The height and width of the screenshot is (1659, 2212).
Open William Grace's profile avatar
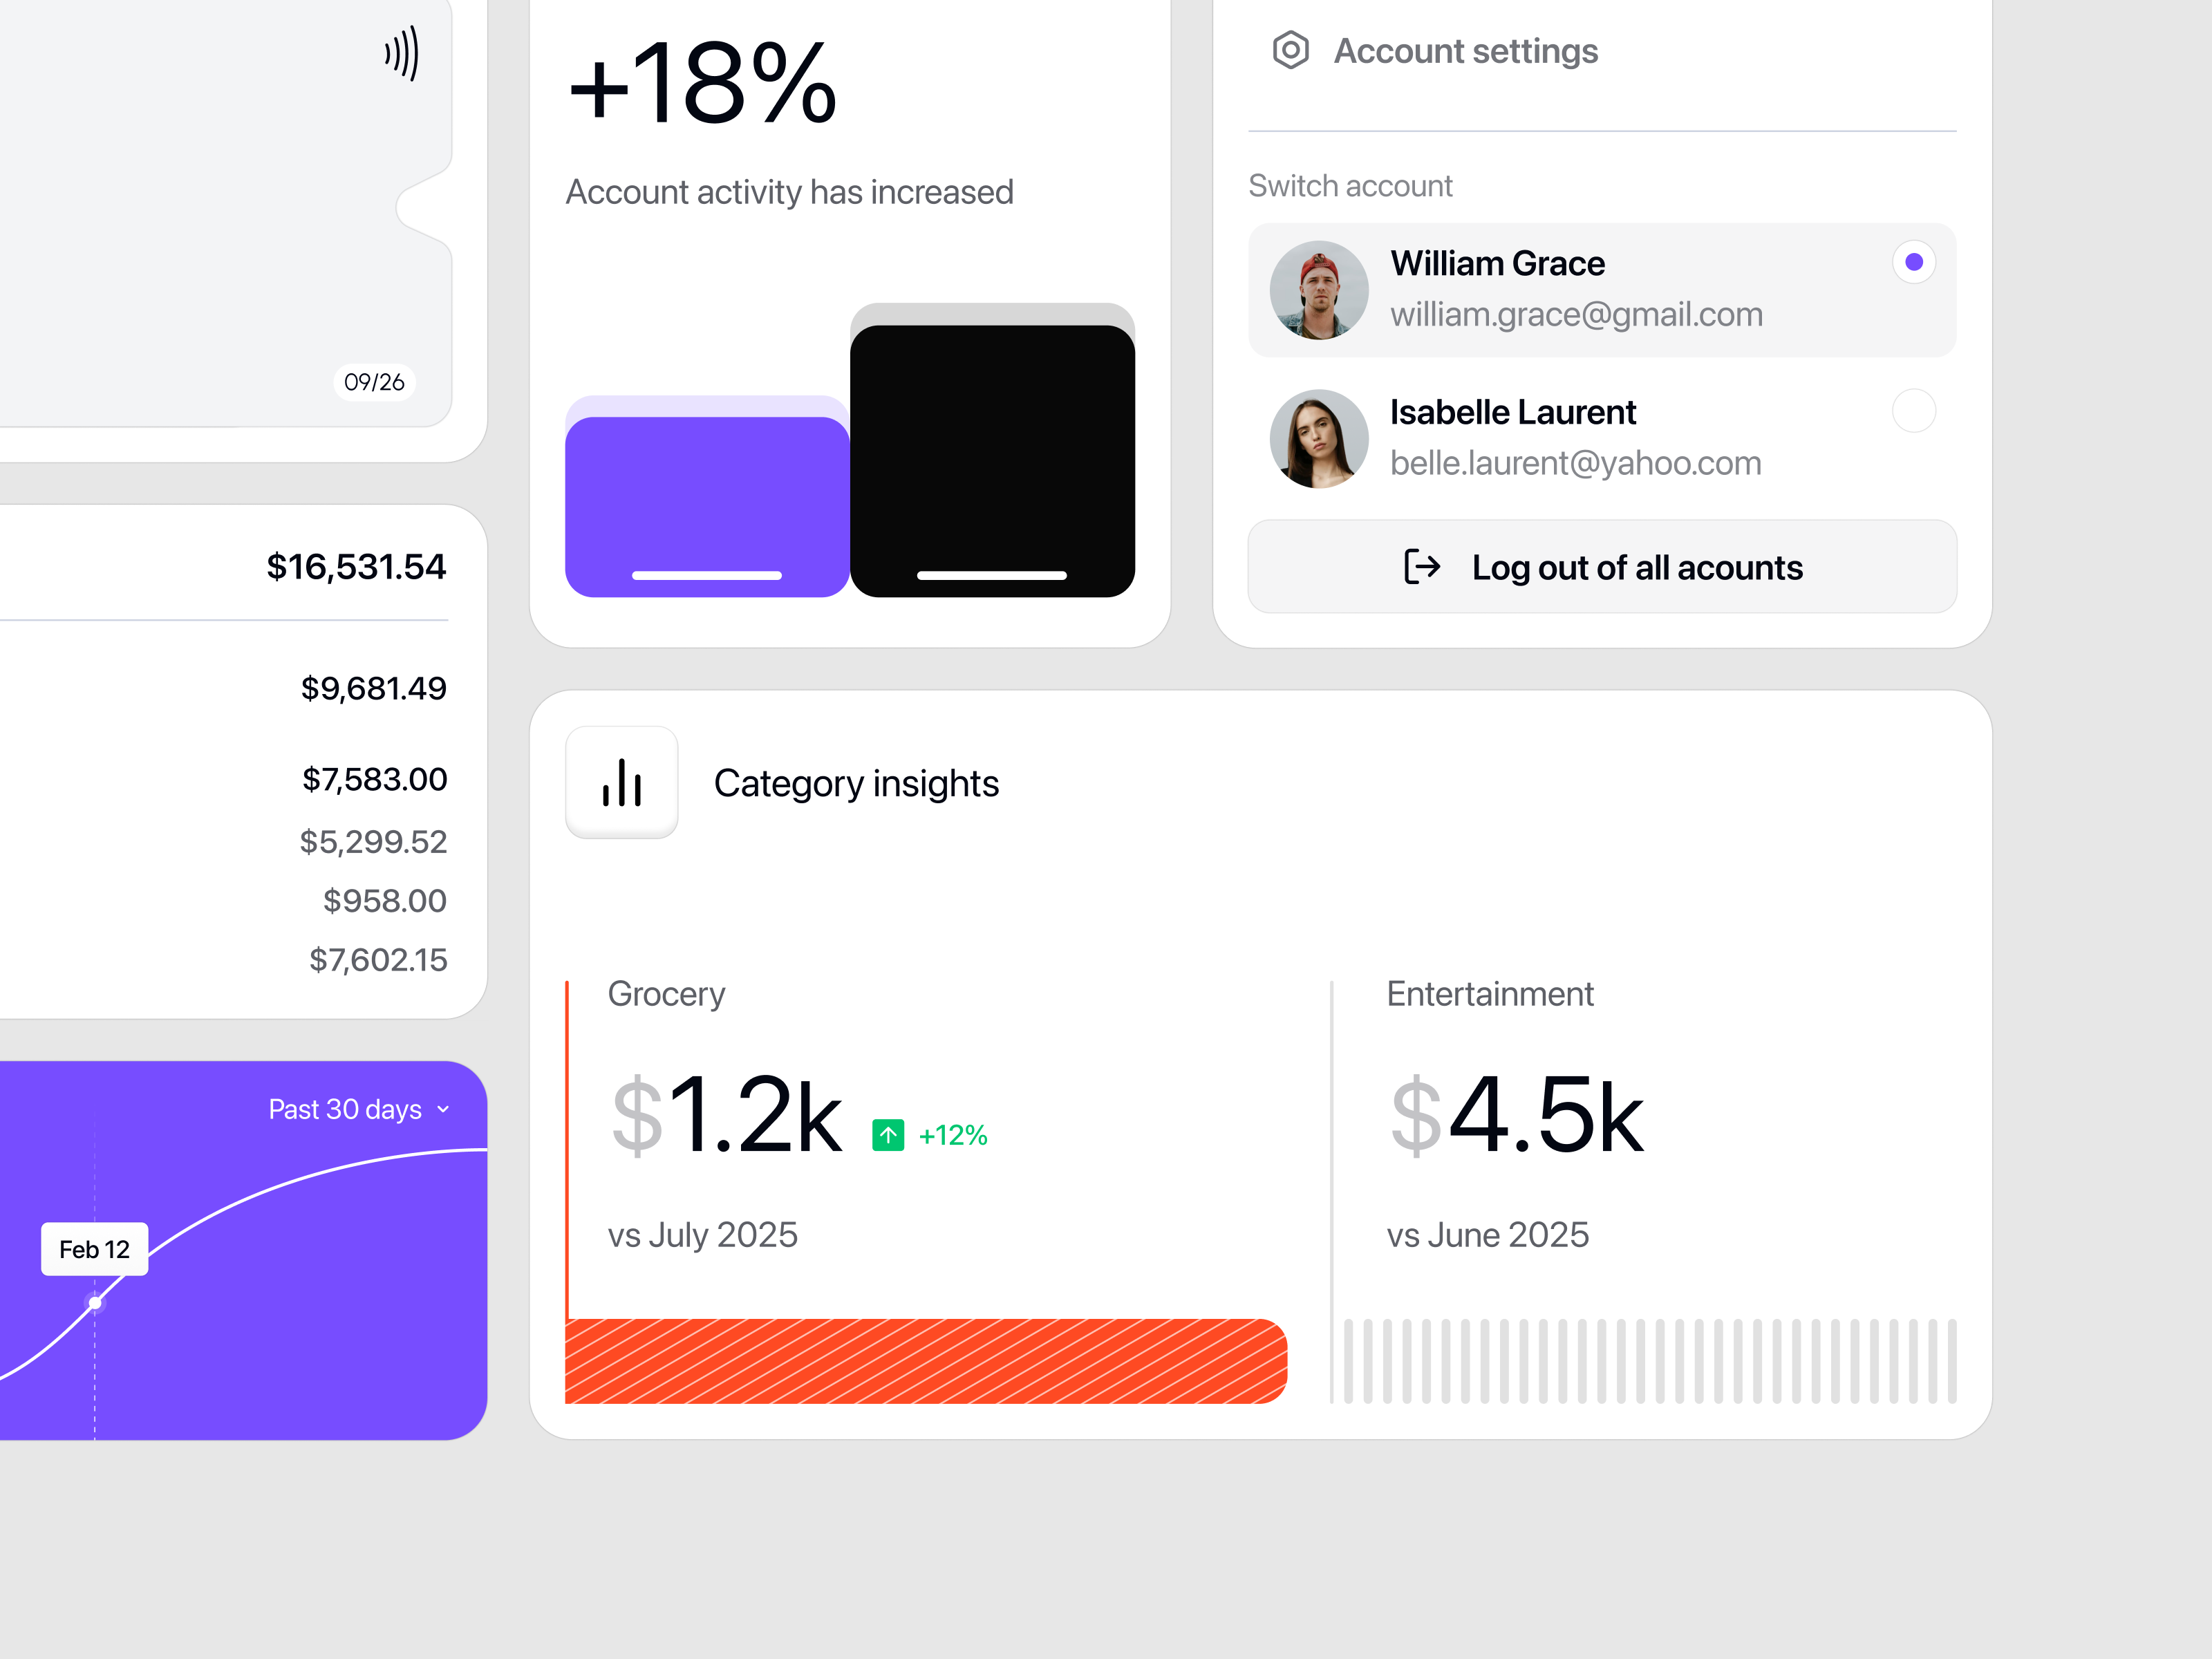pyautogui.click(x=1319, y=290)
